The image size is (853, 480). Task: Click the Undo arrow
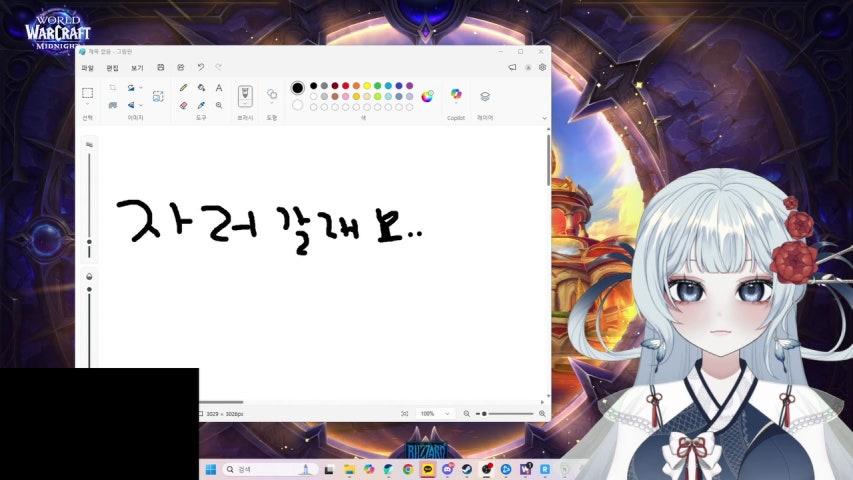(201, 67)
